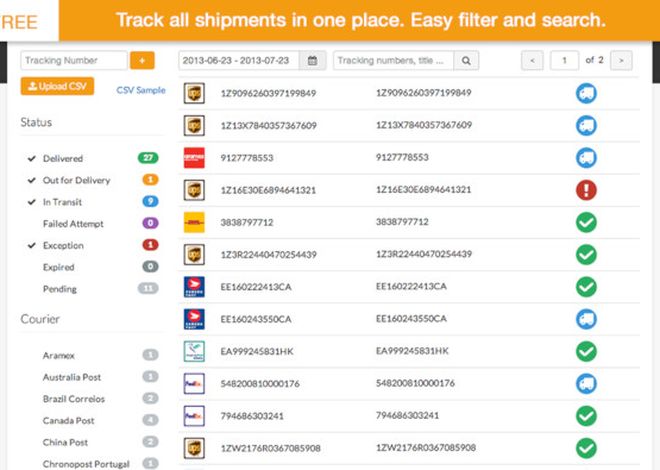Click the calendar icon beside date range

pos(312,61)
